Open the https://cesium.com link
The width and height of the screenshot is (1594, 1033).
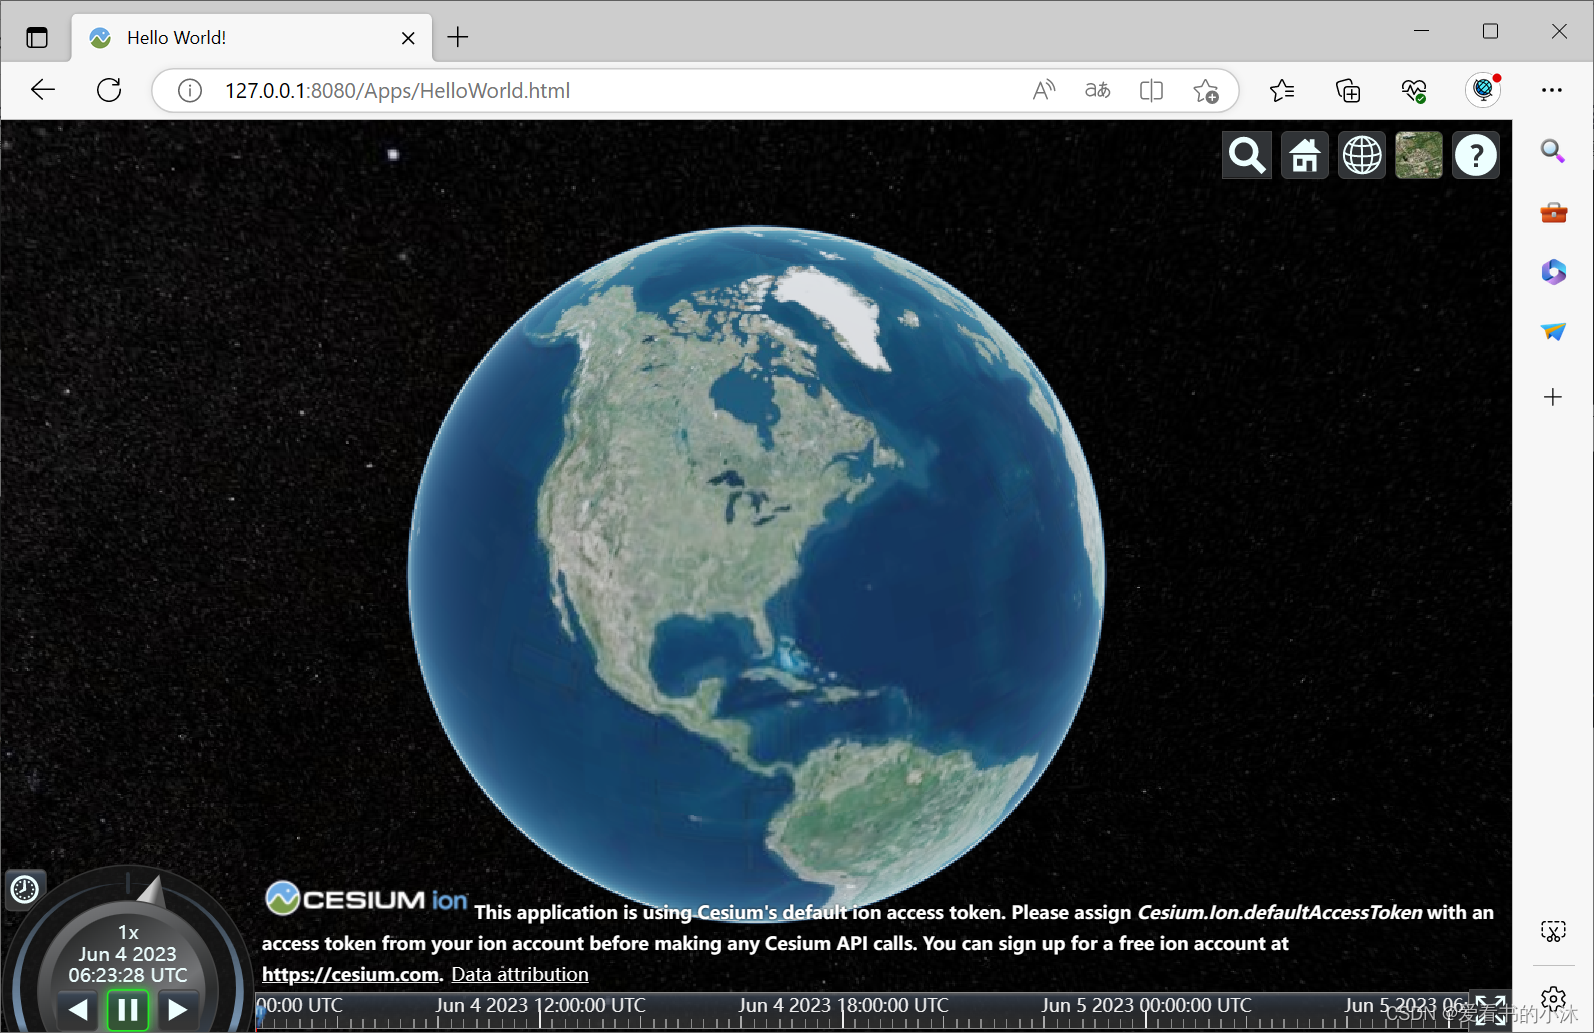click(350, 974)
